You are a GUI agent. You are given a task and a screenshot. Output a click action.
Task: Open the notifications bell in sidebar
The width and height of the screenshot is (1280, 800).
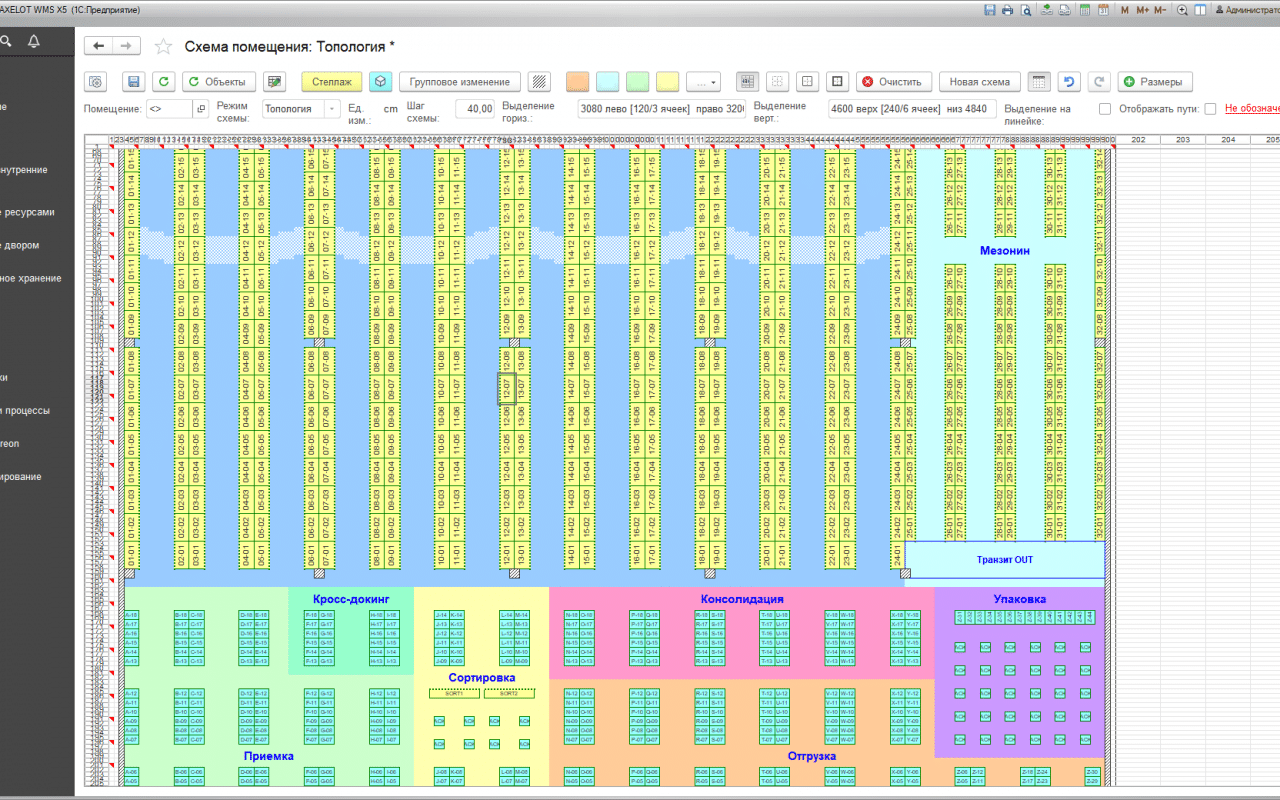coord(34,41)
